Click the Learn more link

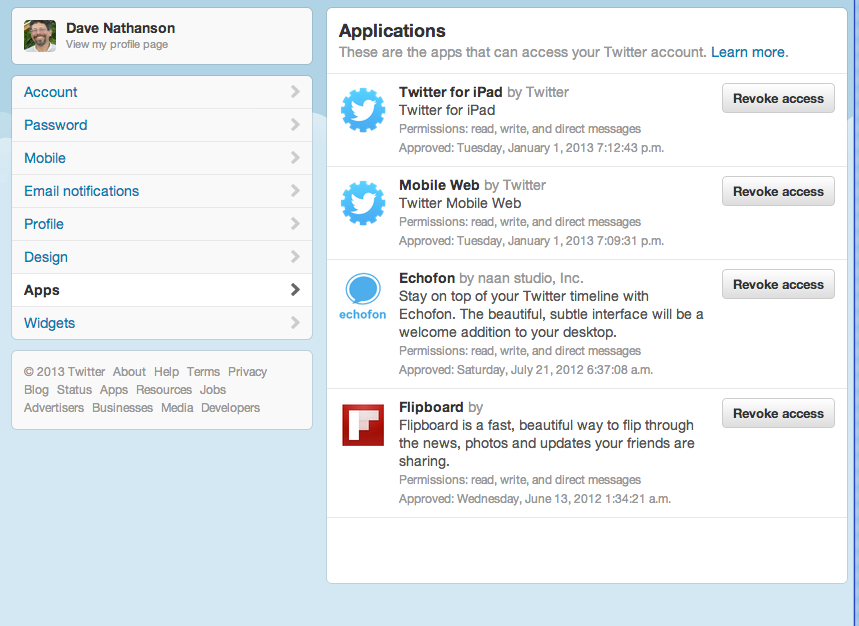pyautogui.click(x=749, y=52)
